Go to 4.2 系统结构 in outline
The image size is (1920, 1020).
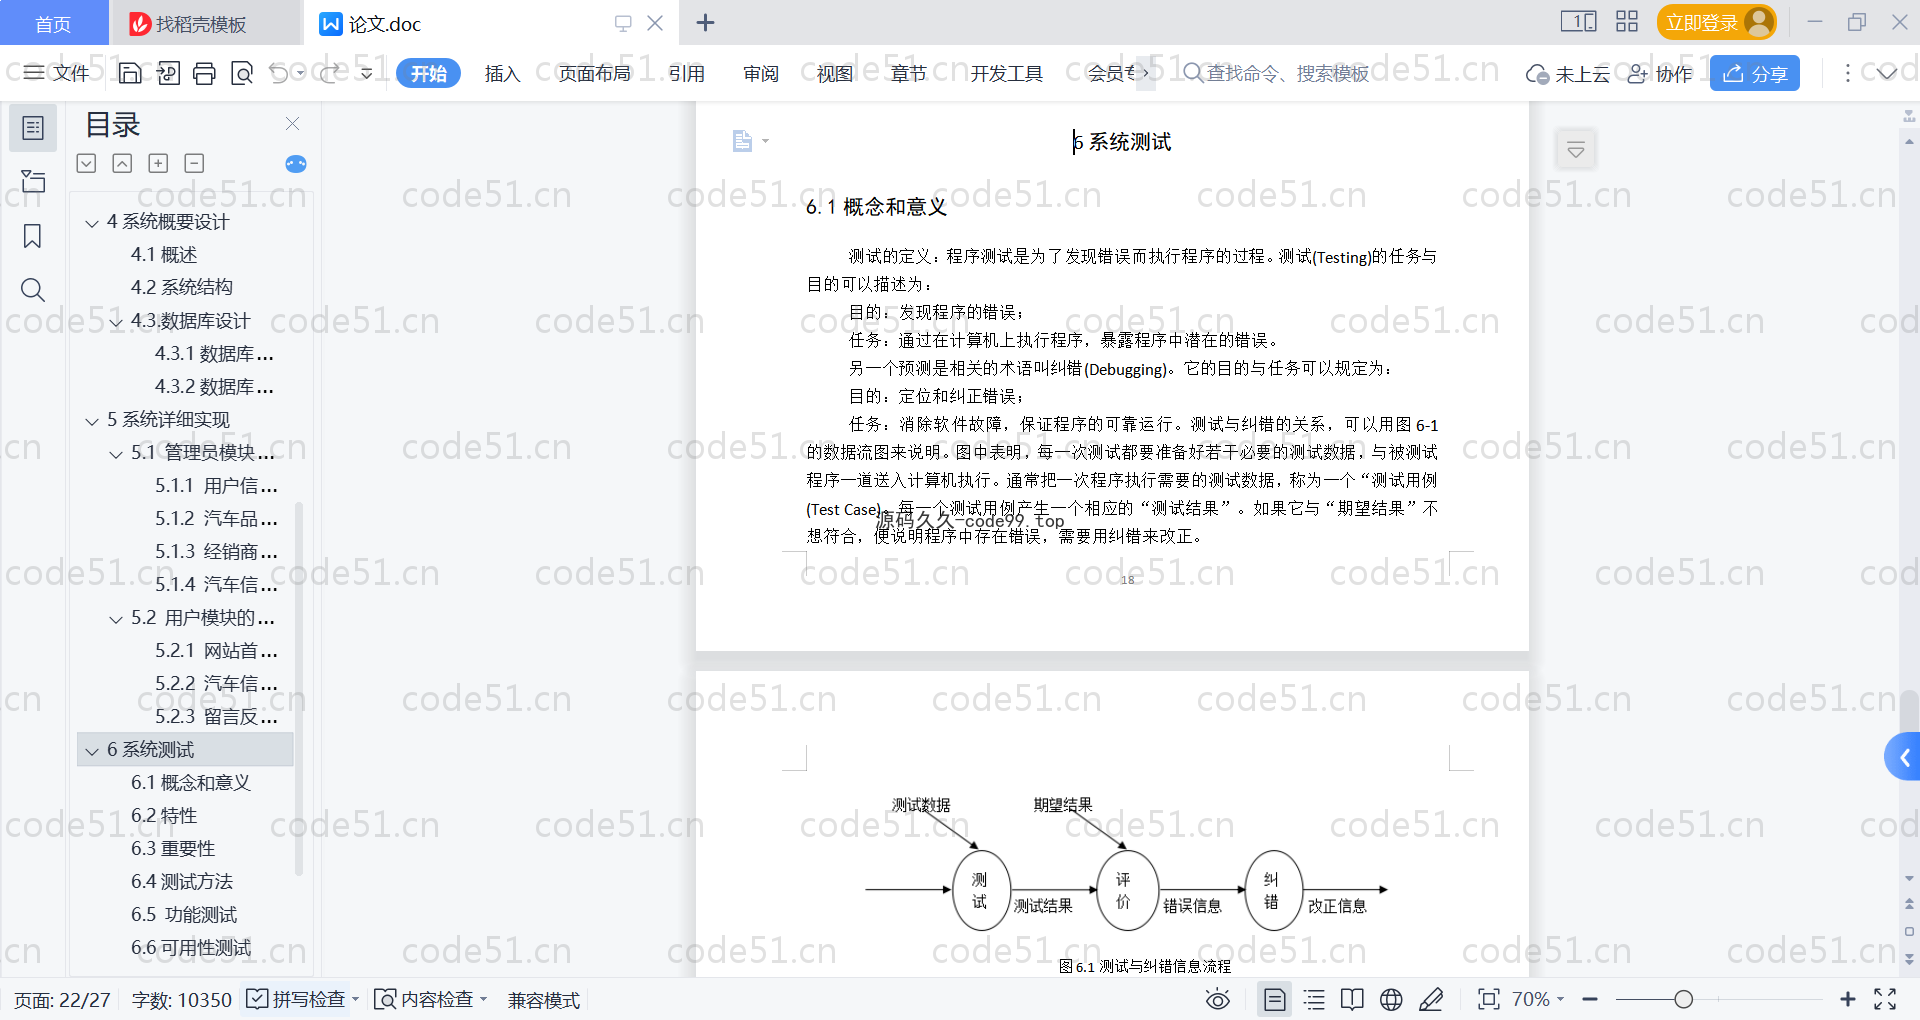(182, 287)
